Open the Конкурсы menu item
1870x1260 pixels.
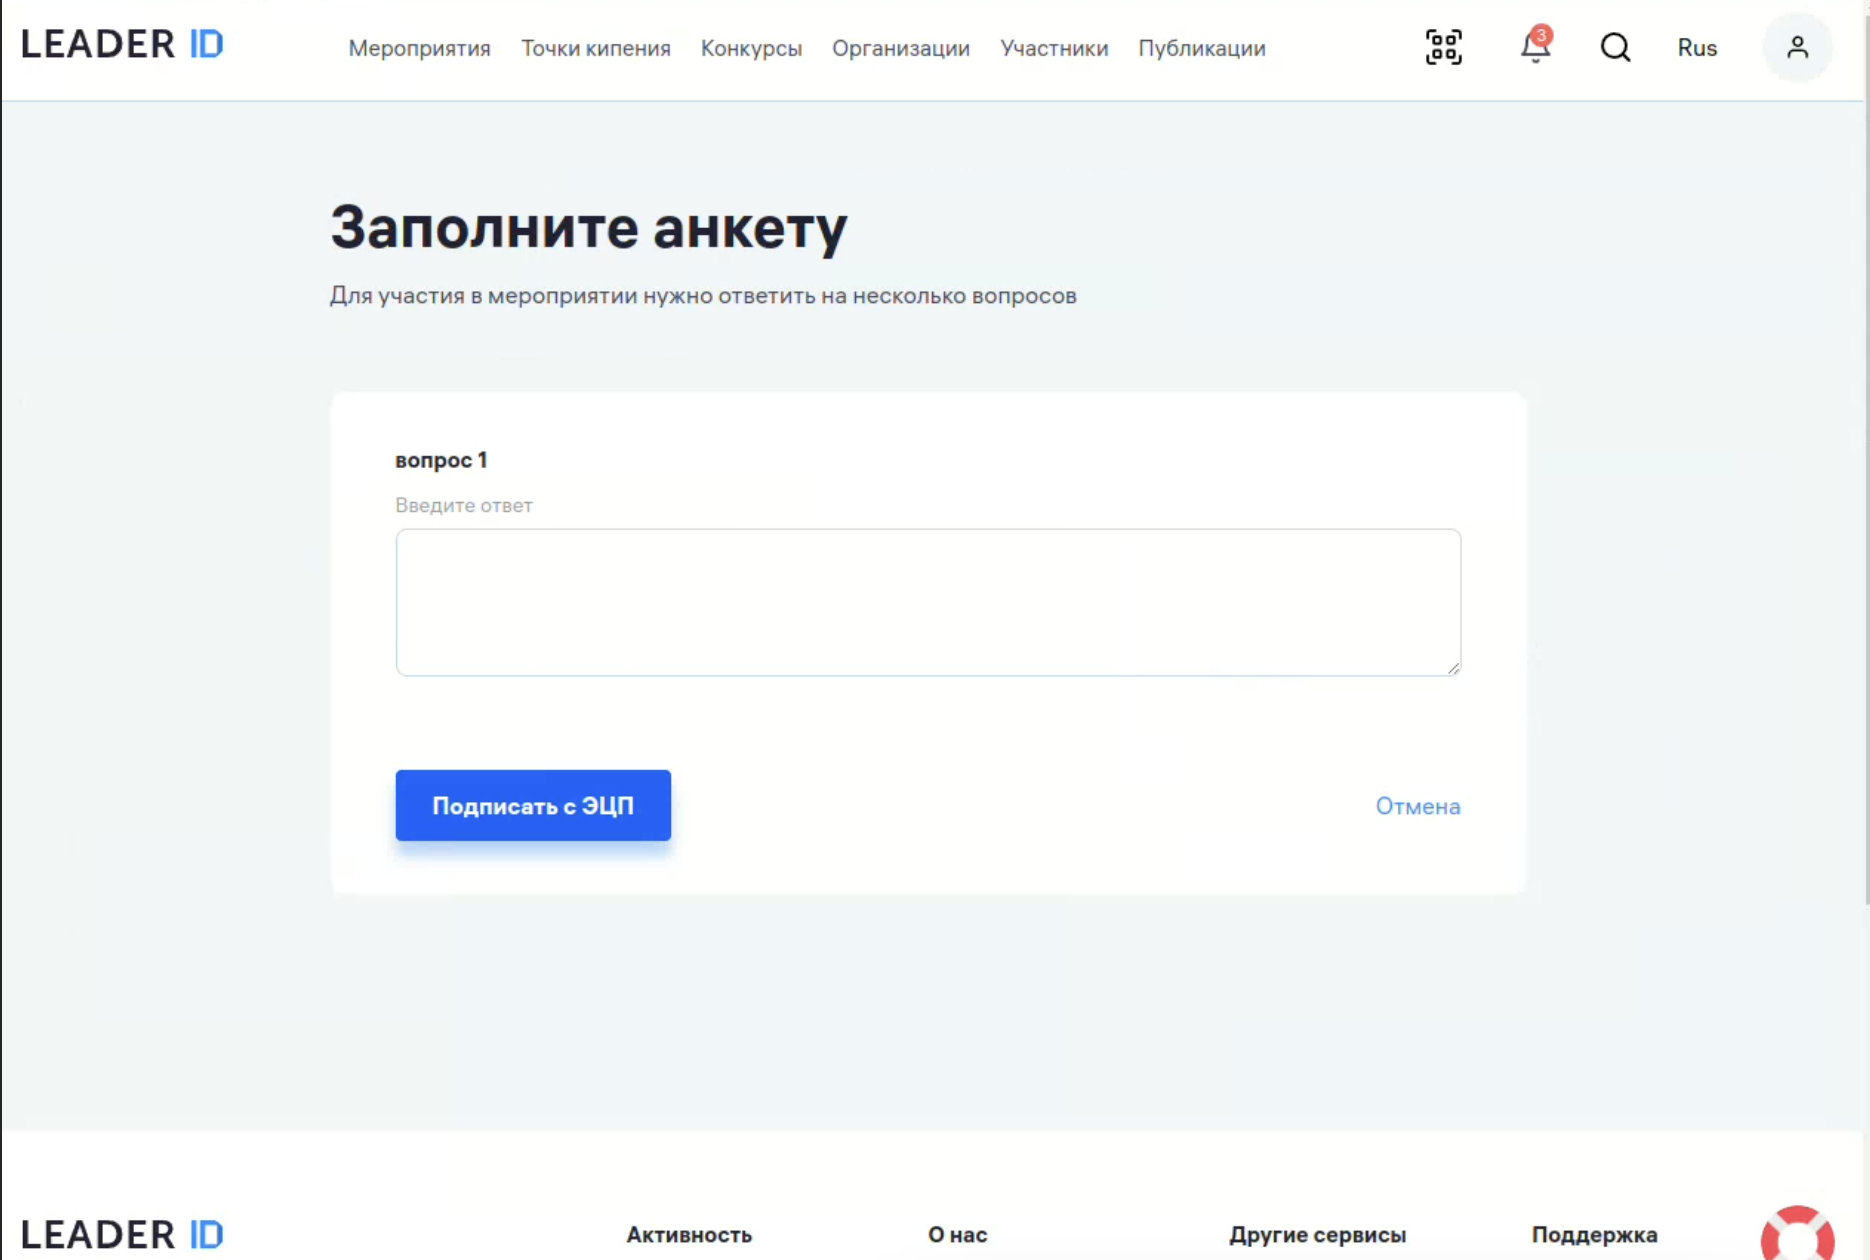tap(751, 48)
